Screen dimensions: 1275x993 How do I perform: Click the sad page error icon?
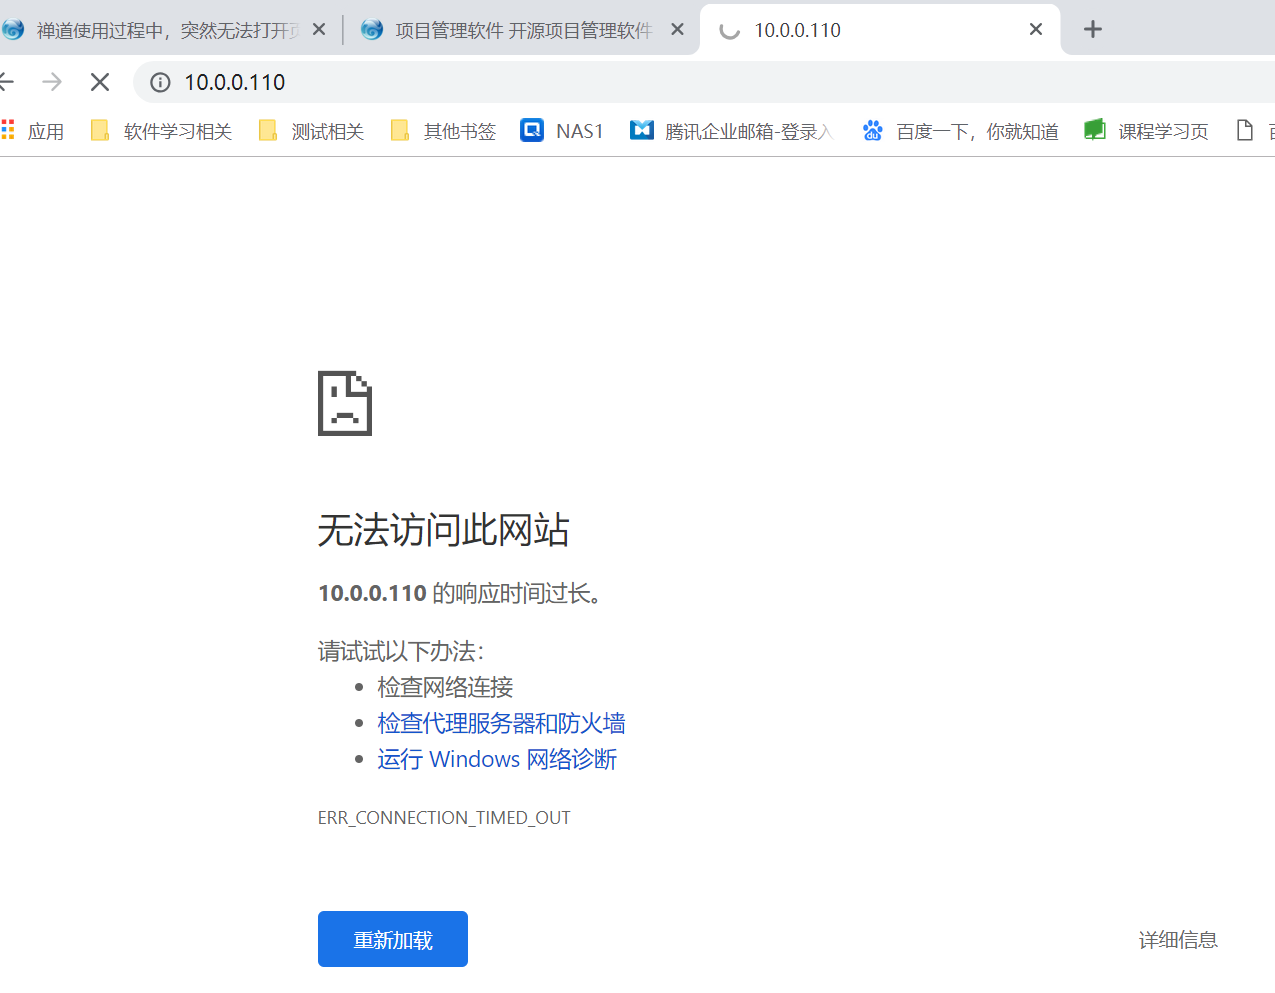(345, 403)
